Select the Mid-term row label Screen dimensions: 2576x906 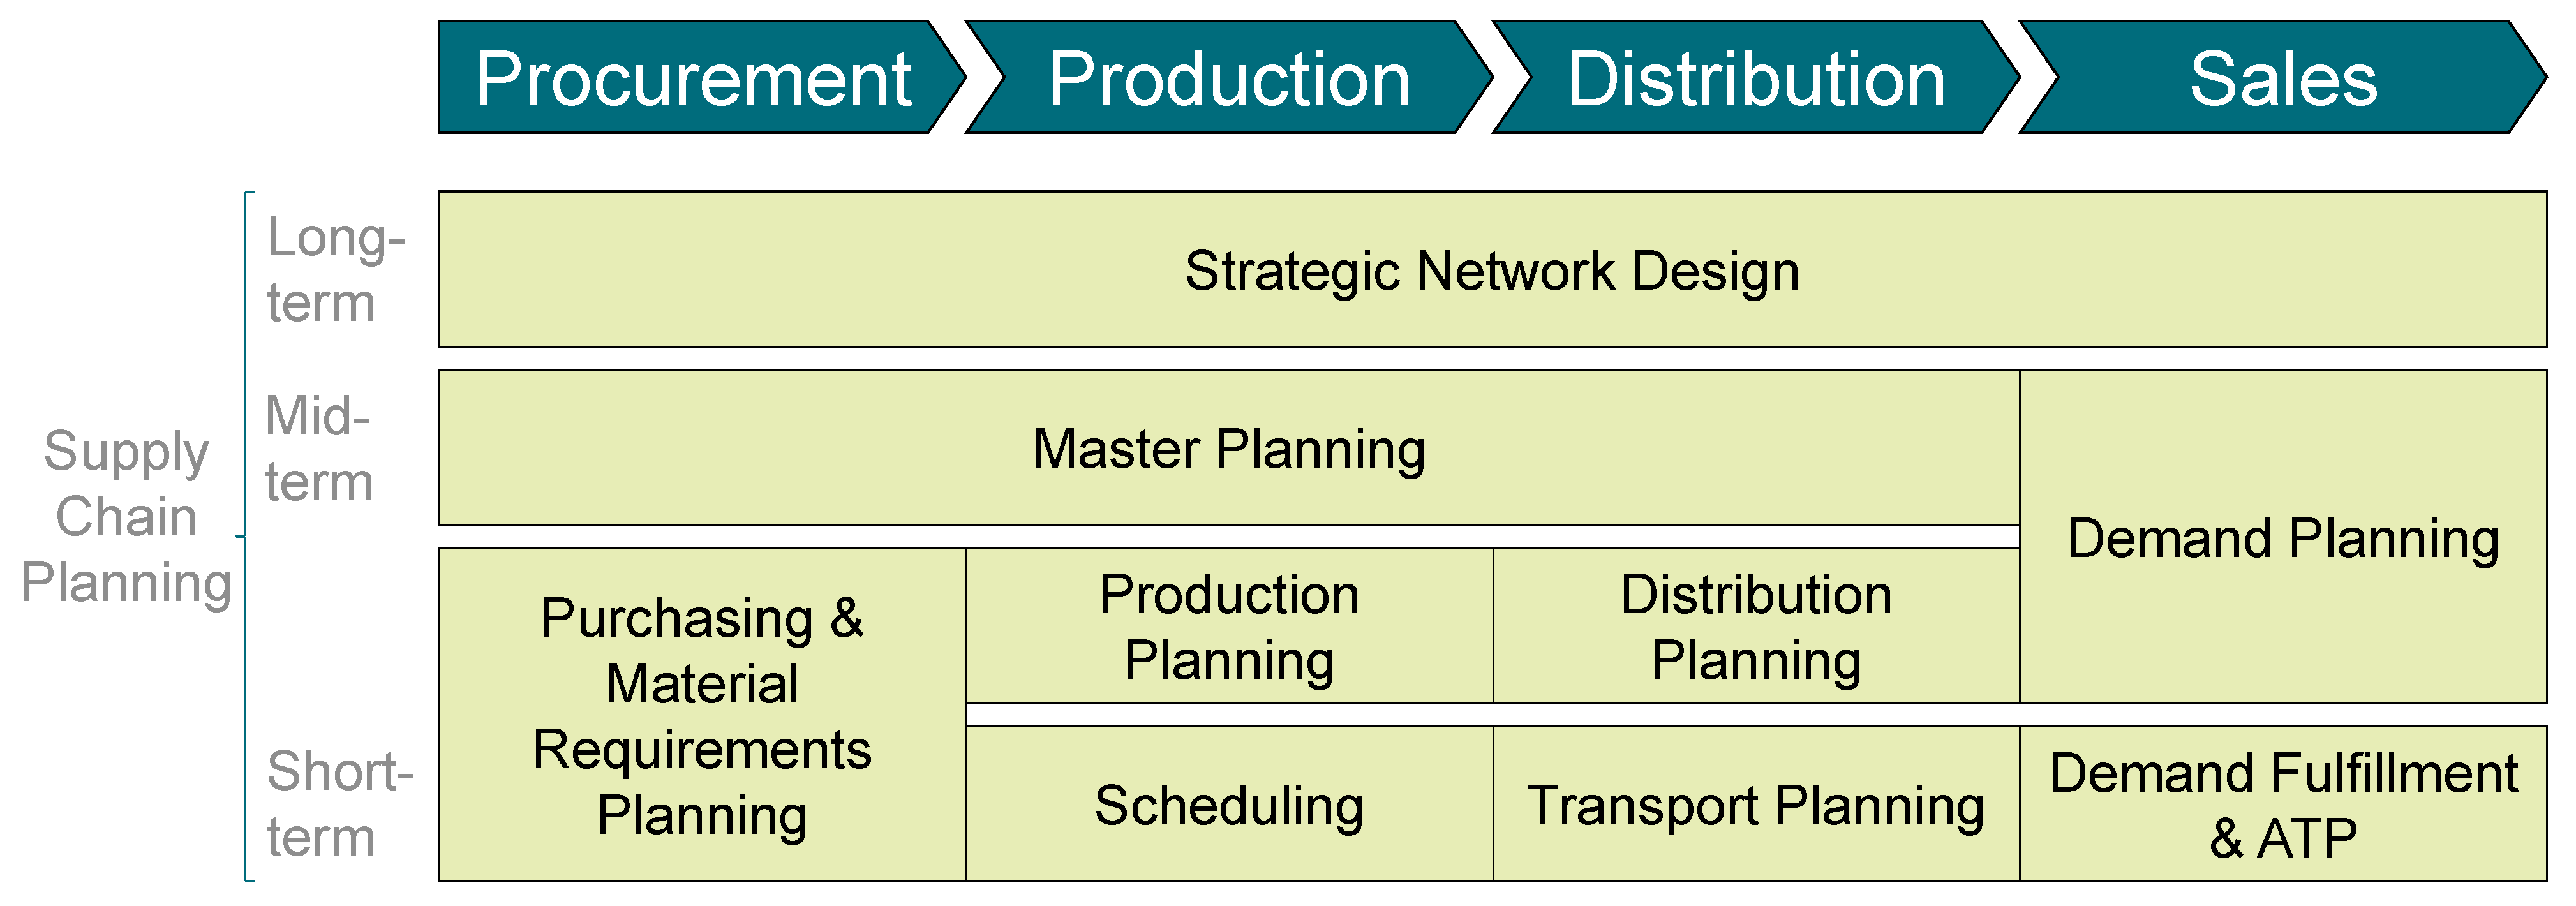click(x=318, y=448)
